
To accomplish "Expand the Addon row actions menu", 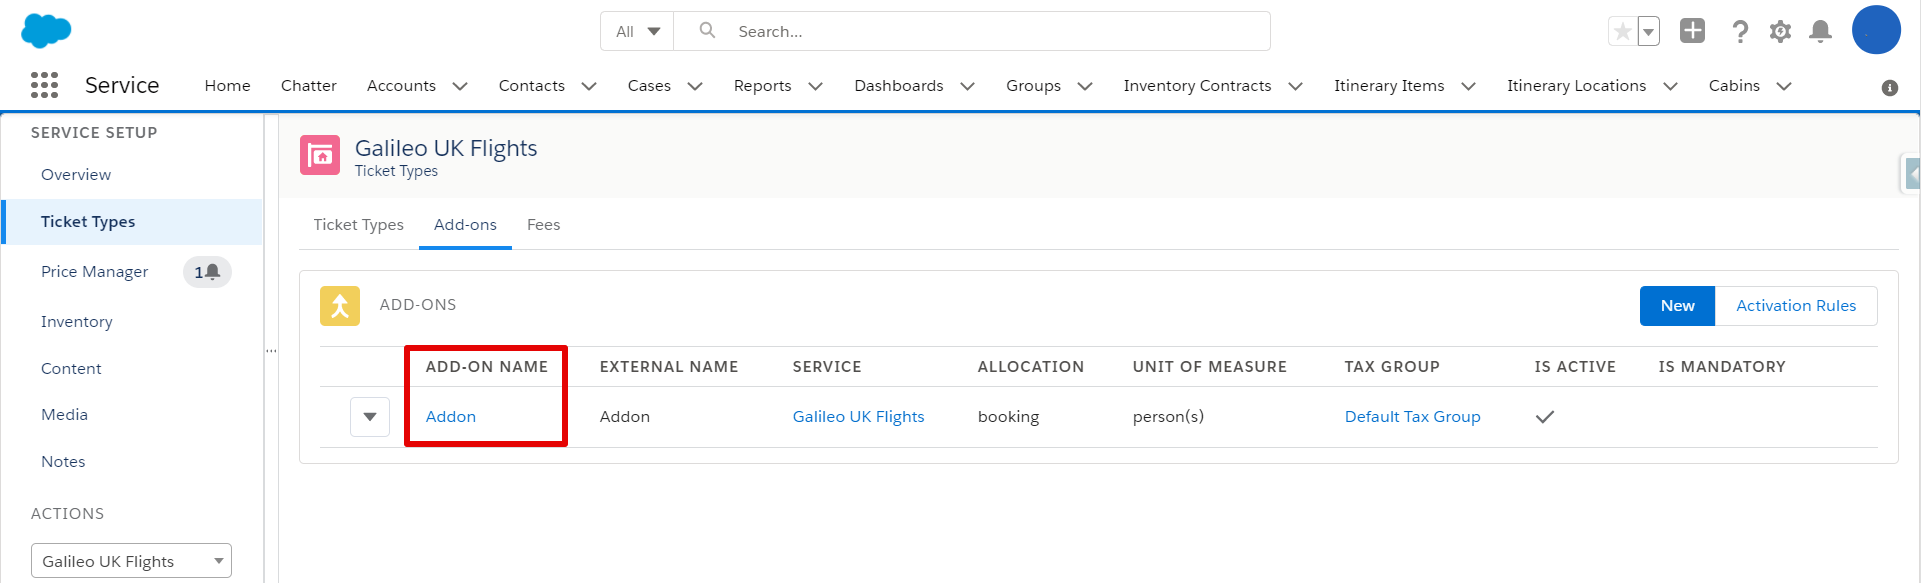I will tap(370, 417).
